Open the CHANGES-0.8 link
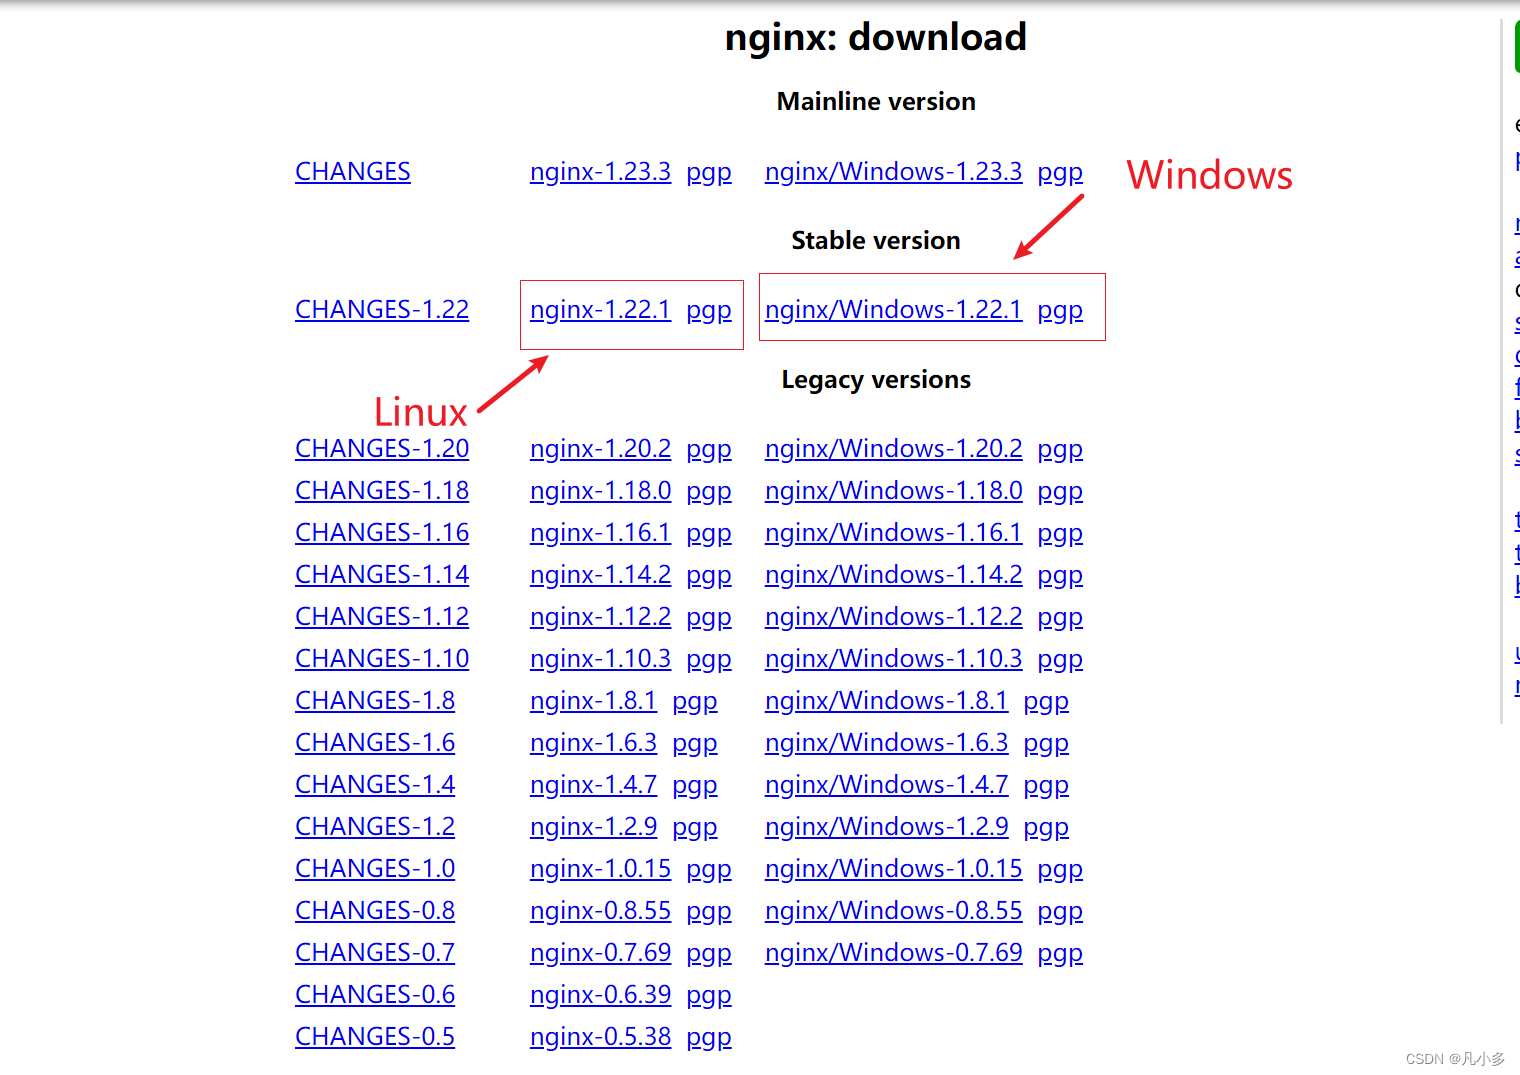 (x=375, y=911)
